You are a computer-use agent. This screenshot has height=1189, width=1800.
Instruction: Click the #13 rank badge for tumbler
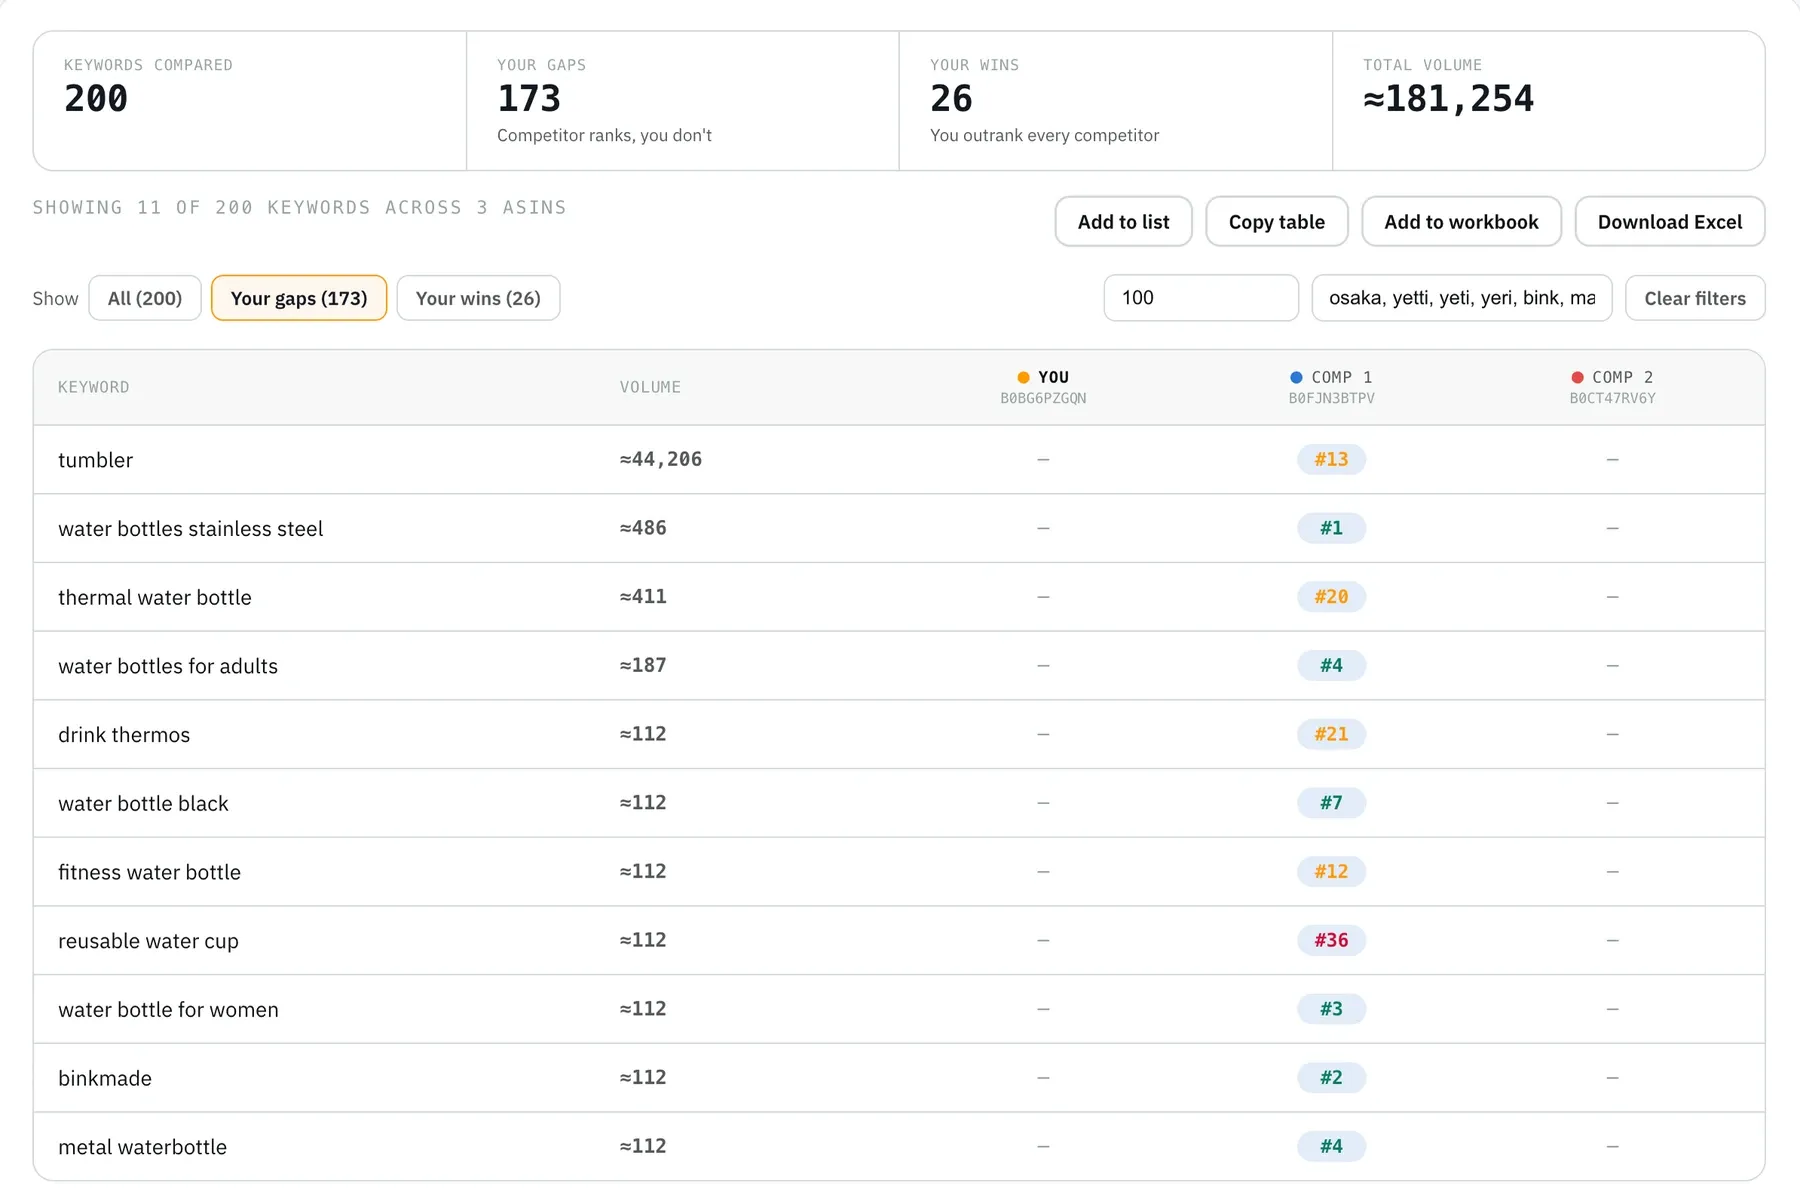pos(1331,459)
